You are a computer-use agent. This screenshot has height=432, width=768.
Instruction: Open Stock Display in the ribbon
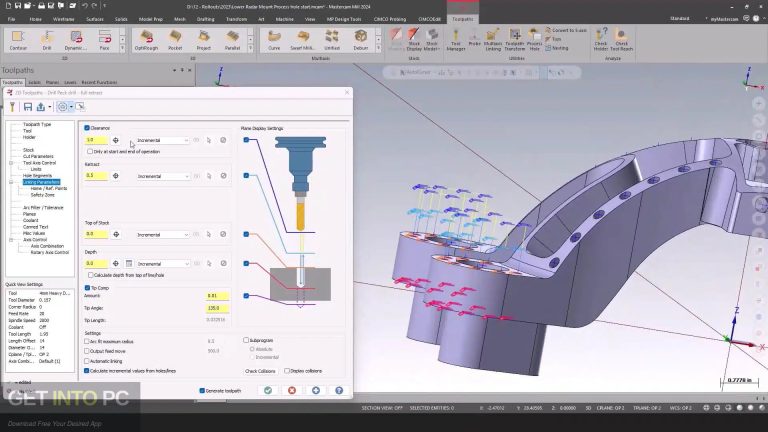(x=414, y=40)
